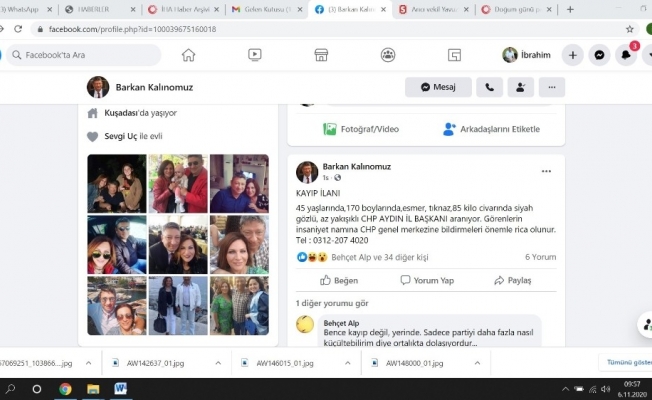Open the three-dot profile options menu

click(x=551, y=87)
